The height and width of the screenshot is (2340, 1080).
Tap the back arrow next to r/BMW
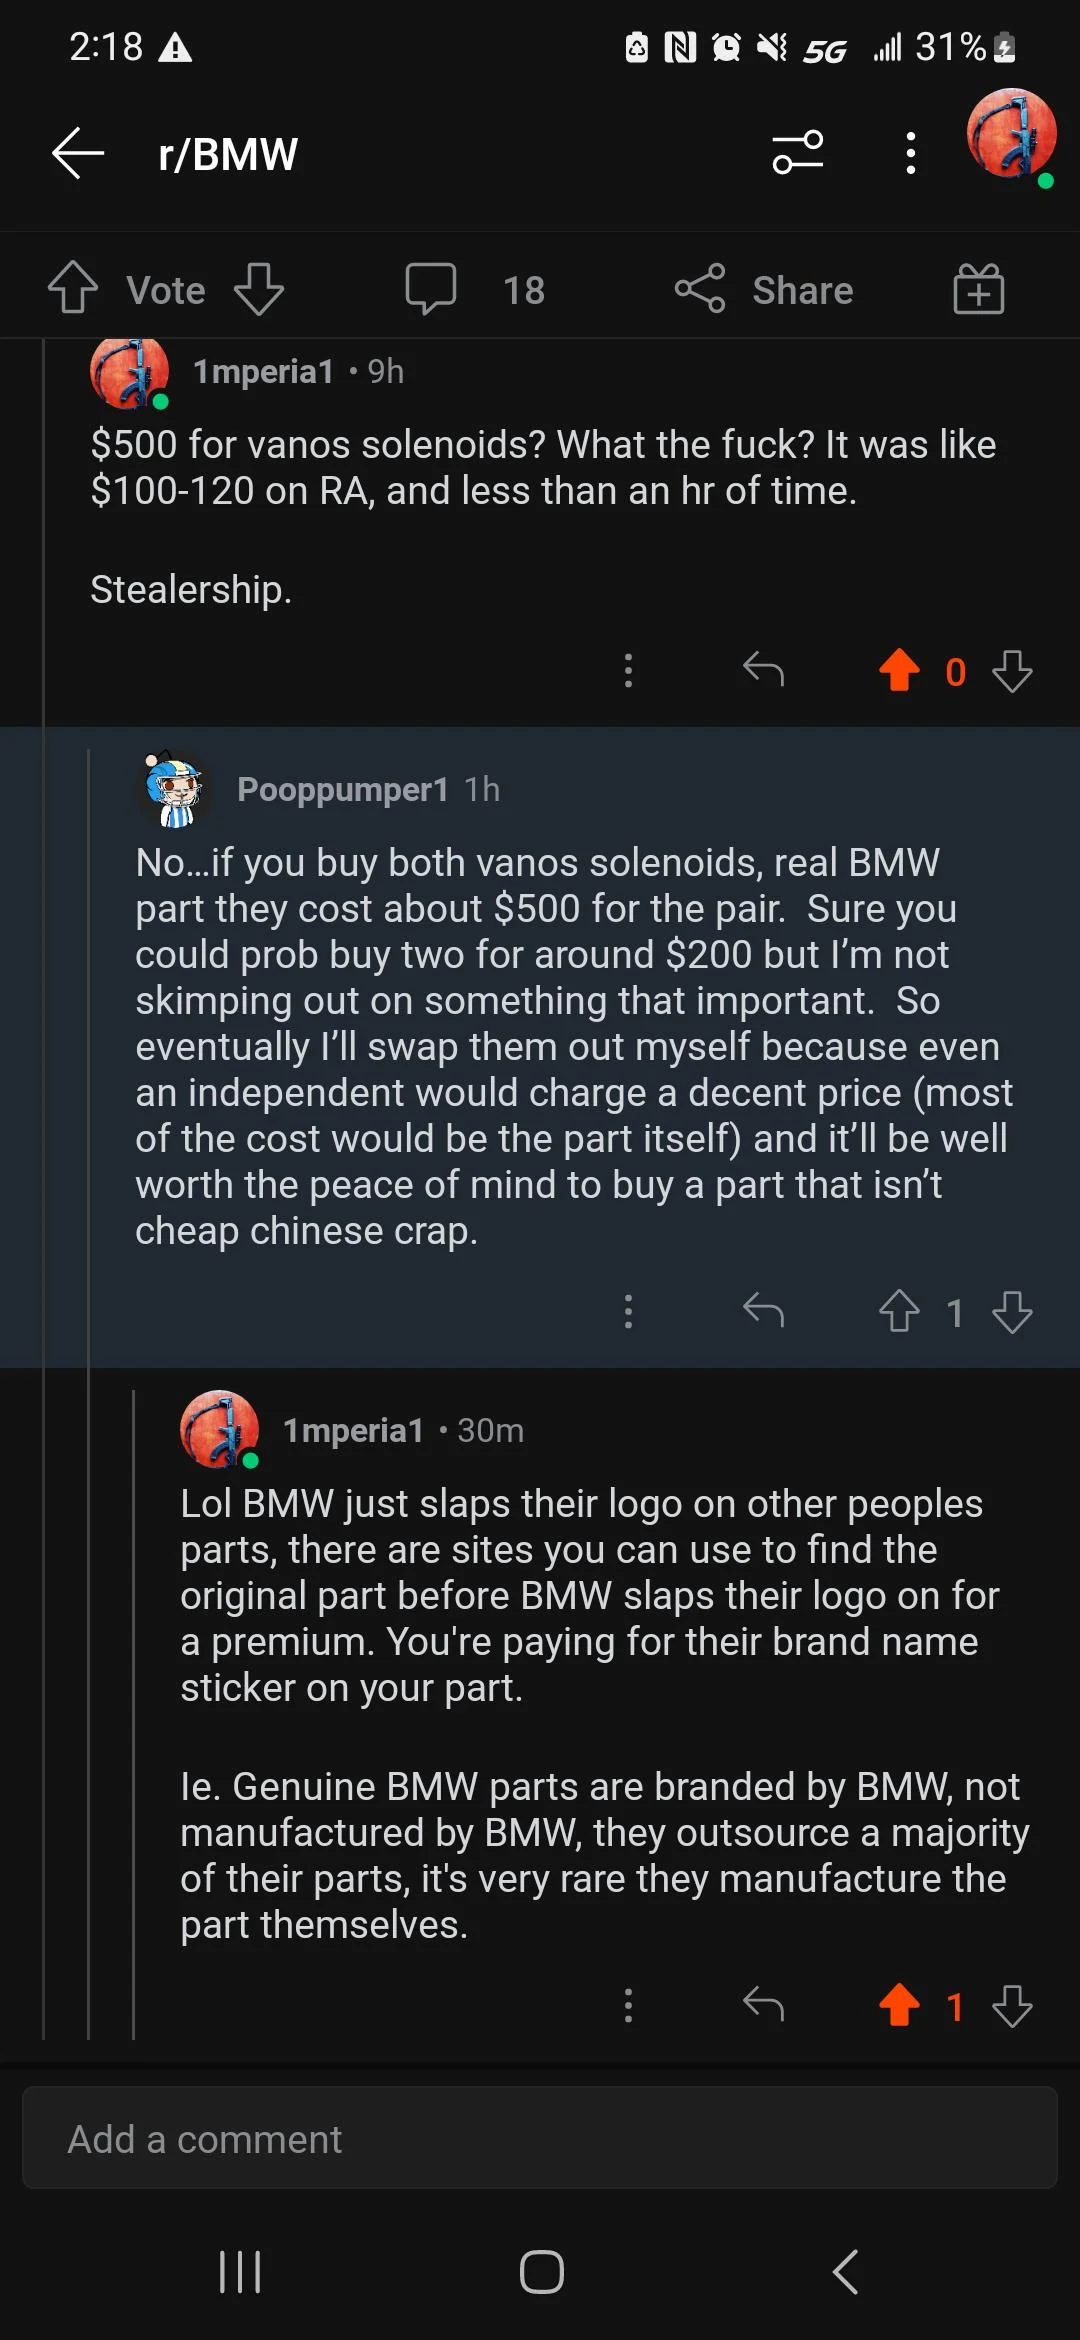[78, 154]
